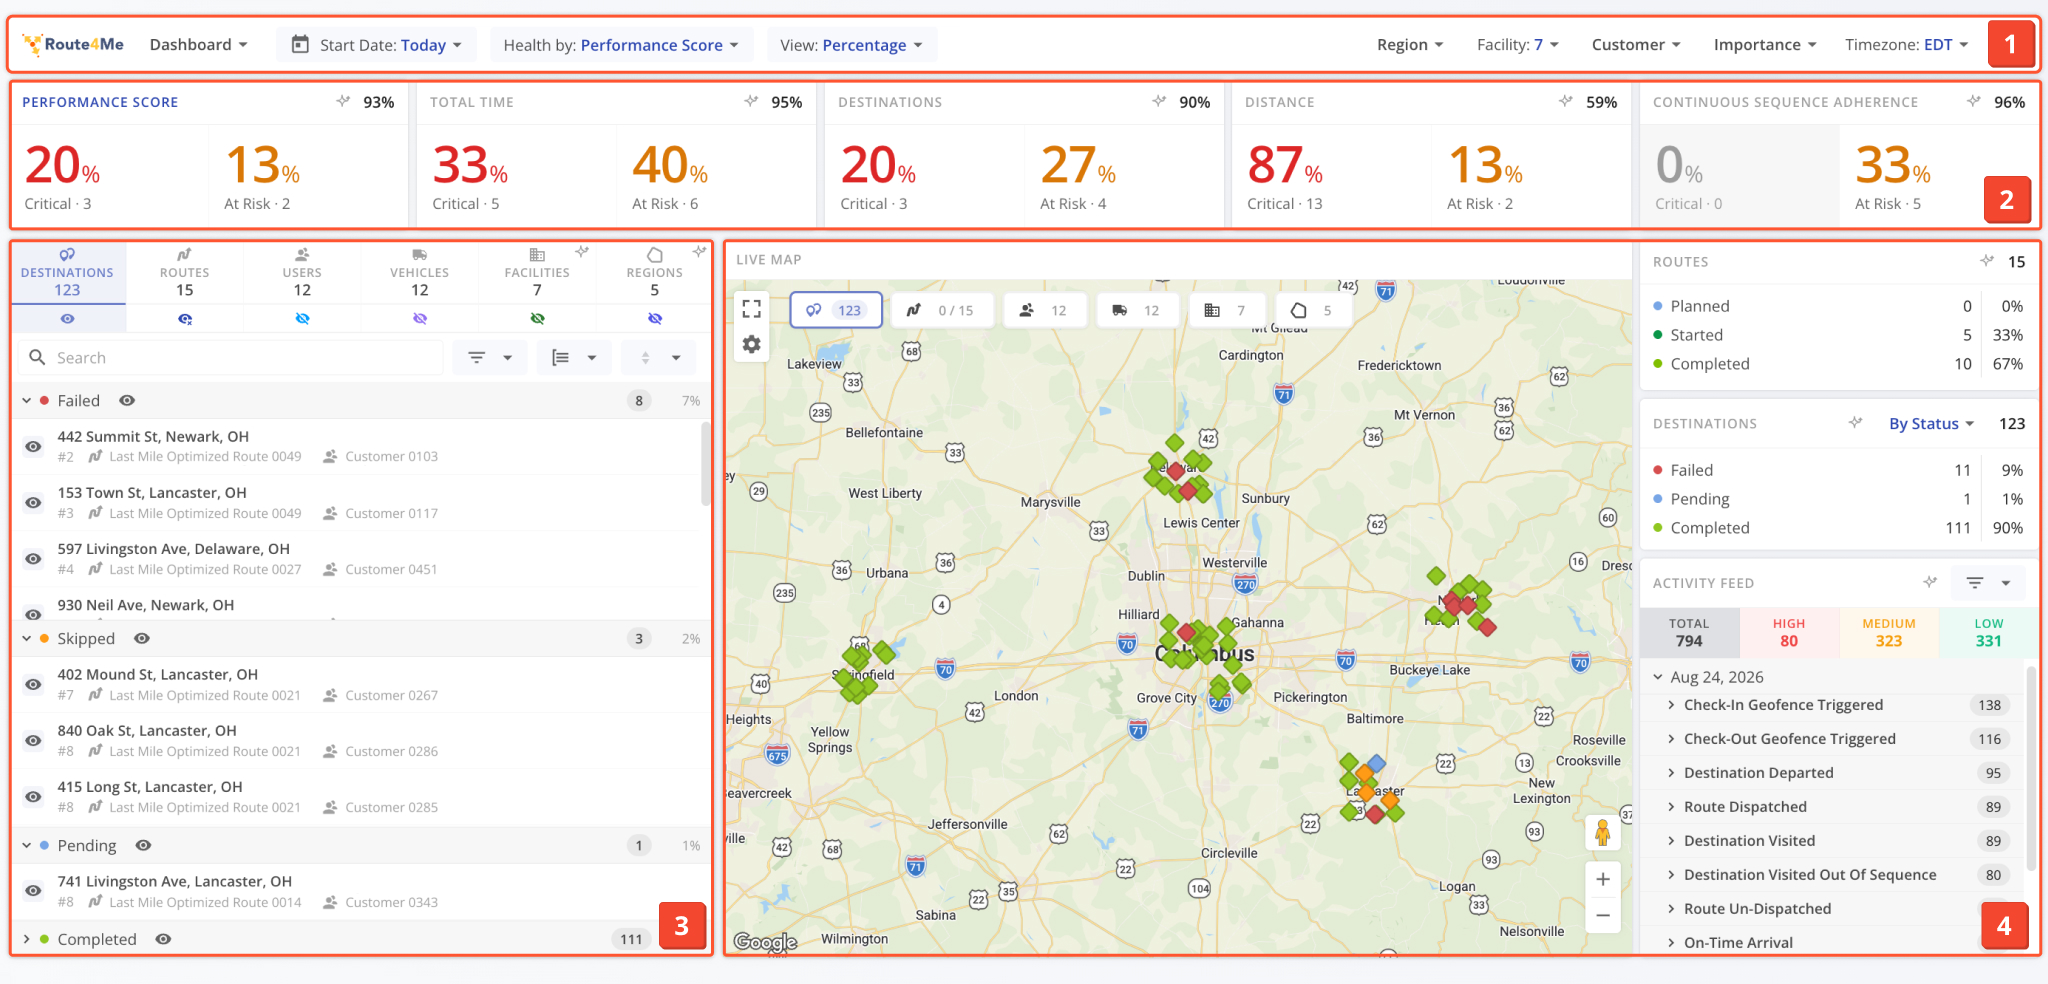Toggle Regions visibility eye under tab
The height and width of the screenshot is (984, 2048).
[x=655, y=318]
